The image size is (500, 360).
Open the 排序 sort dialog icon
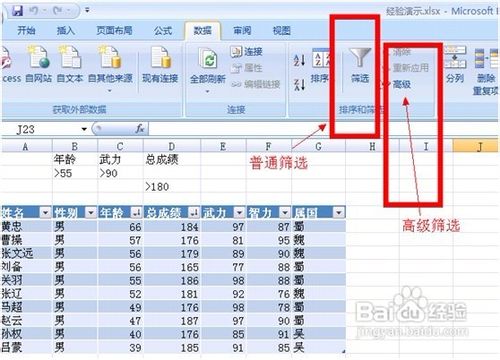coord(320,65)
